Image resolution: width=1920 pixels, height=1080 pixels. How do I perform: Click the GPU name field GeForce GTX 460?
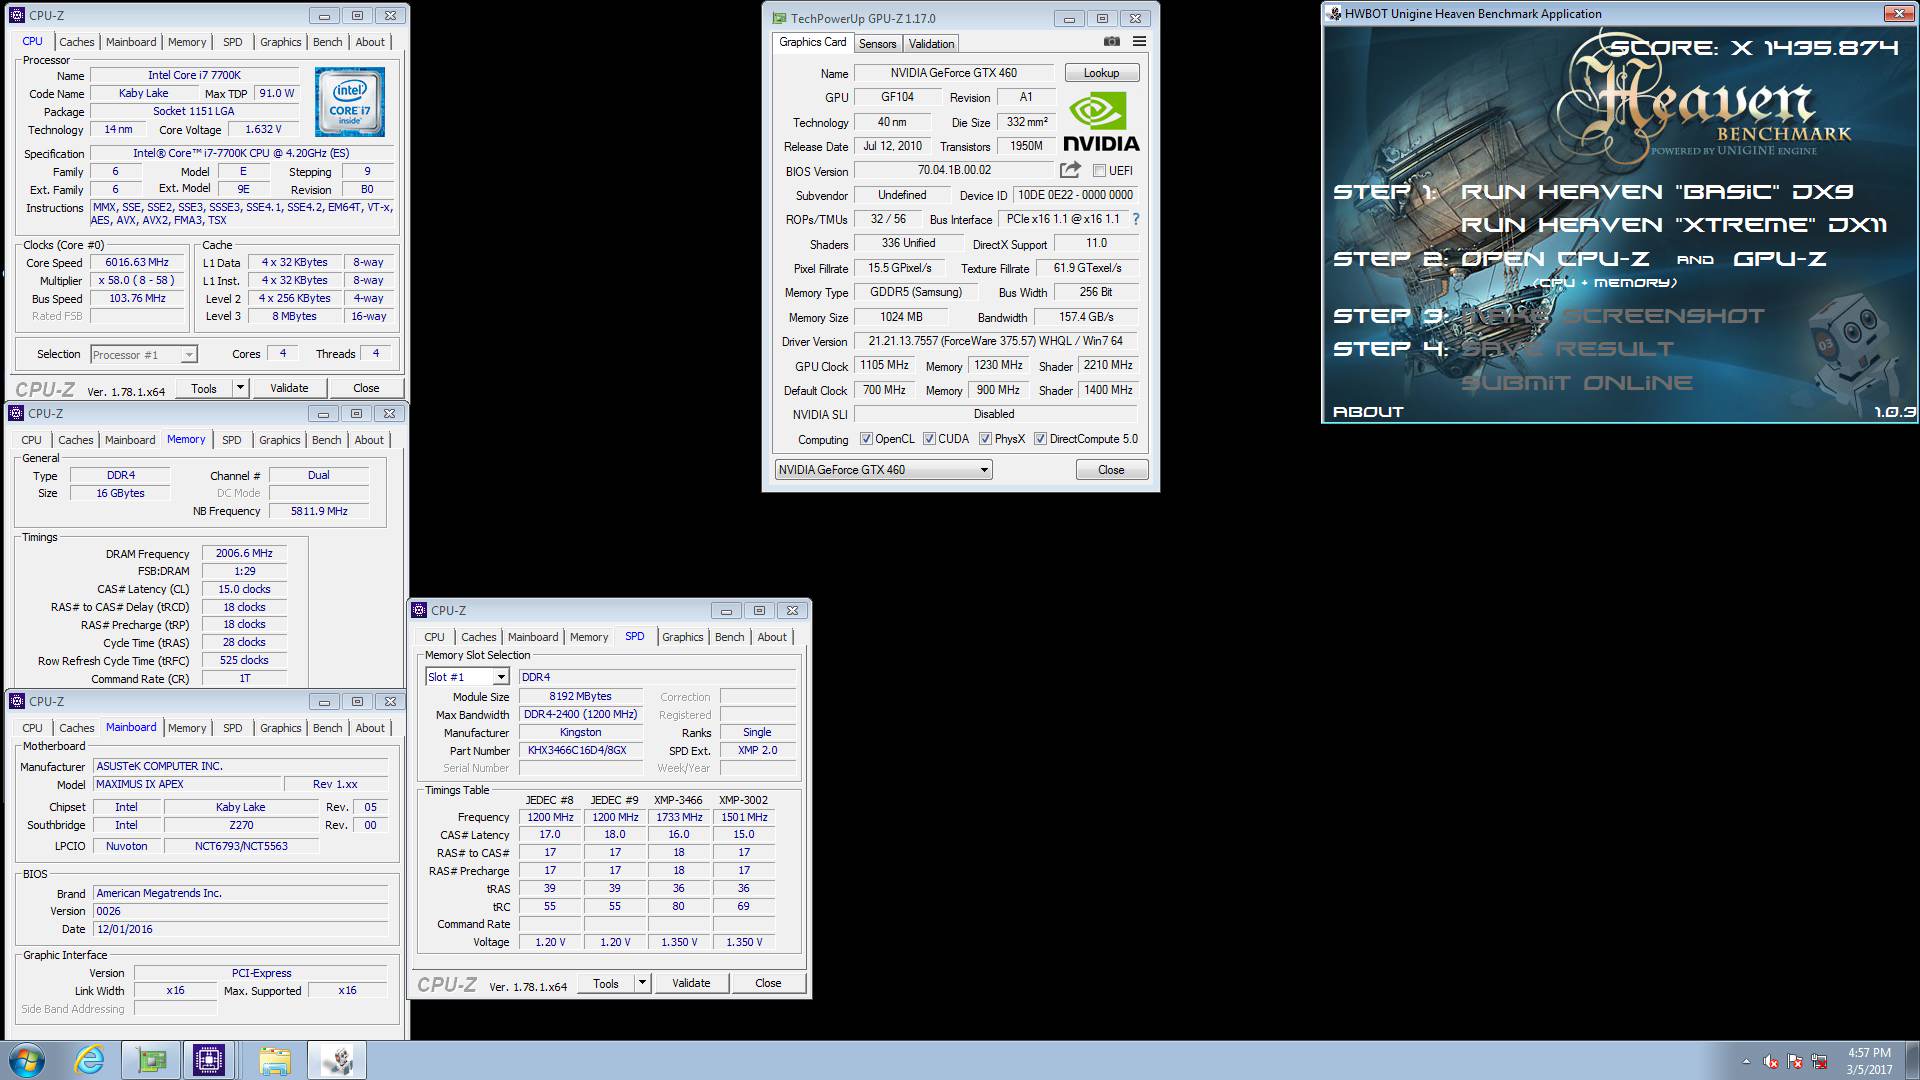click(954, 73)
